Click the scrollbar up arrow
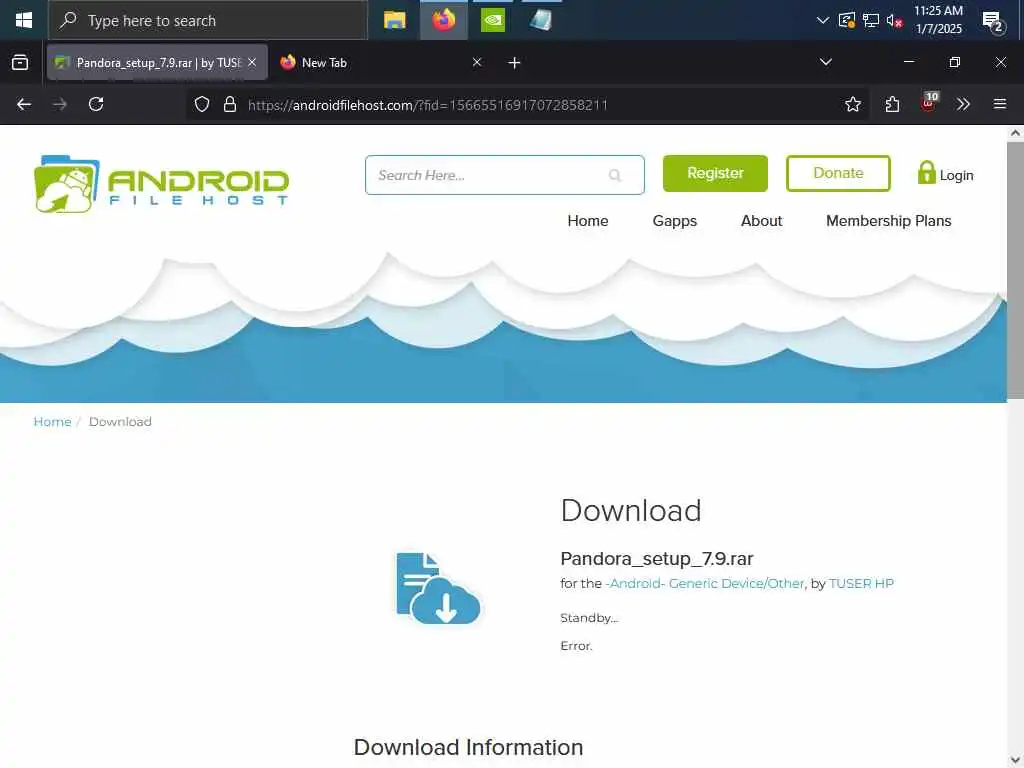 [x=1015, y=133]
